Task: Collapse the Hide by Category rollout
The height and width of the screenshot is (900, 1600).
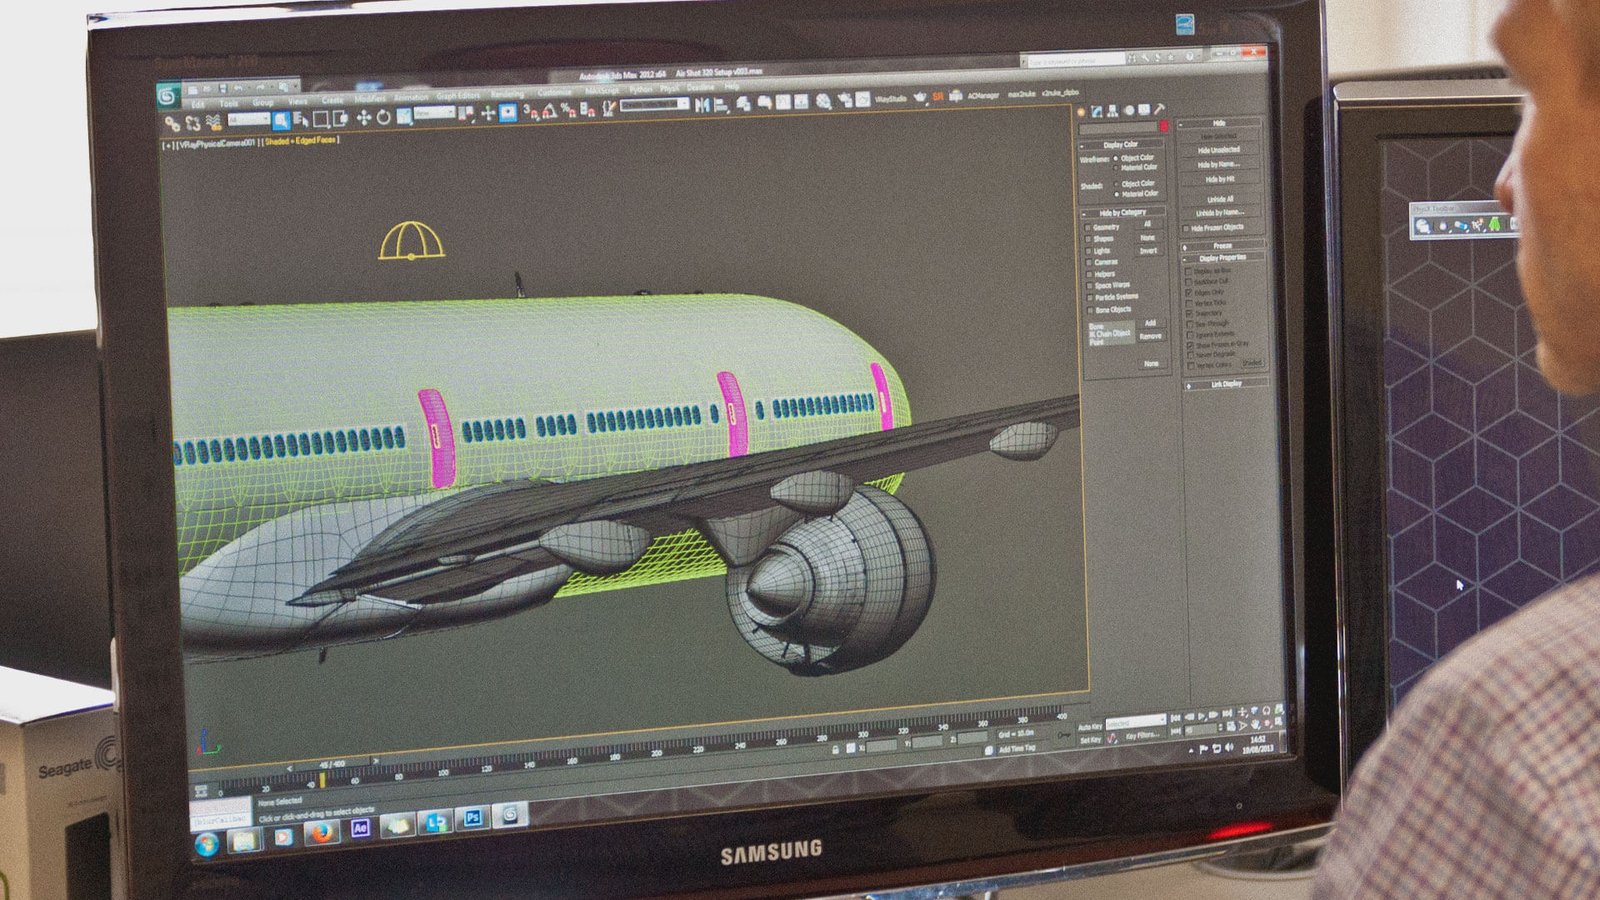Action: pyautogui.click(x=1122, y=213)
